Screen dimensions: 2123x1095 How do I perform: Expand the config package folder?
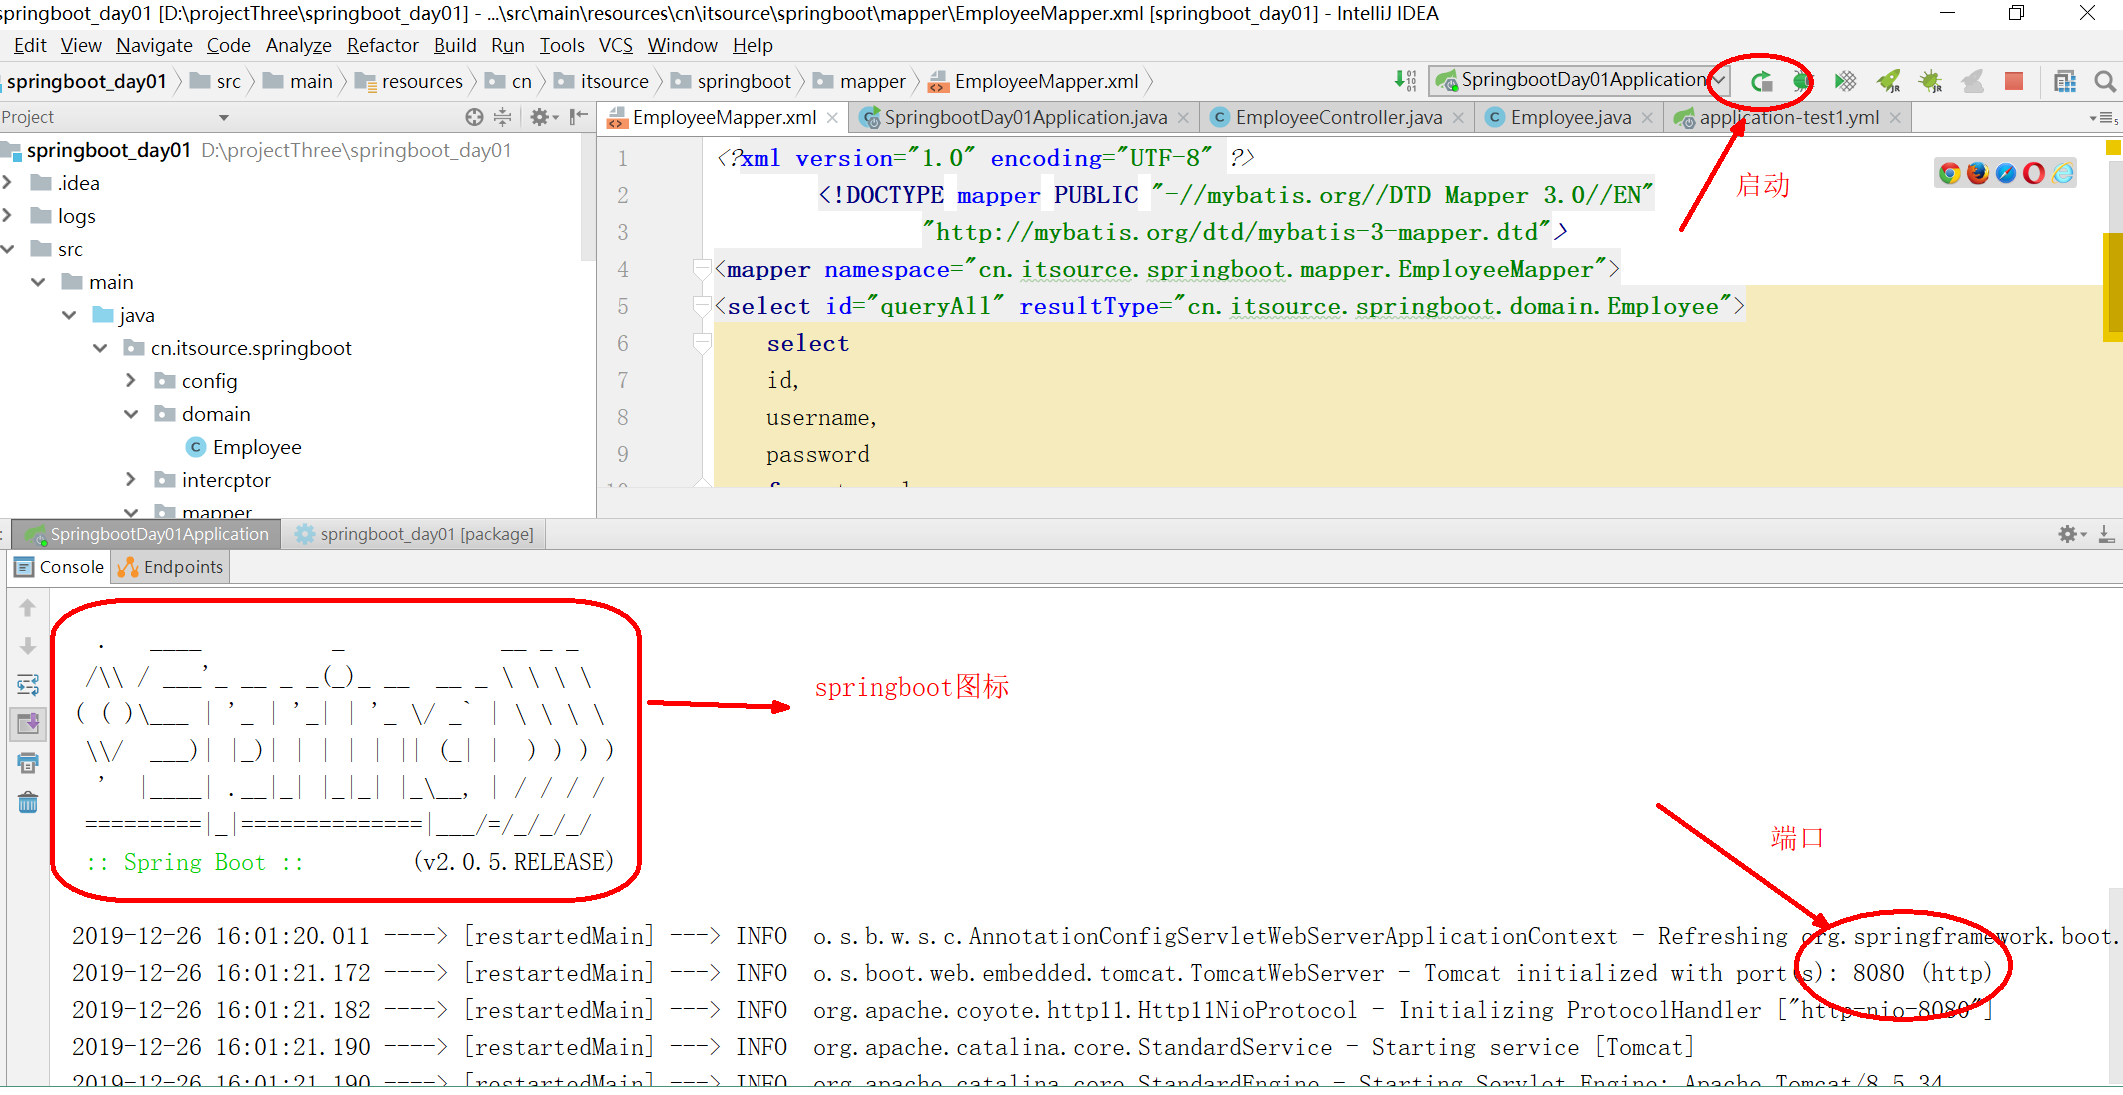click(x=131, y=381)
